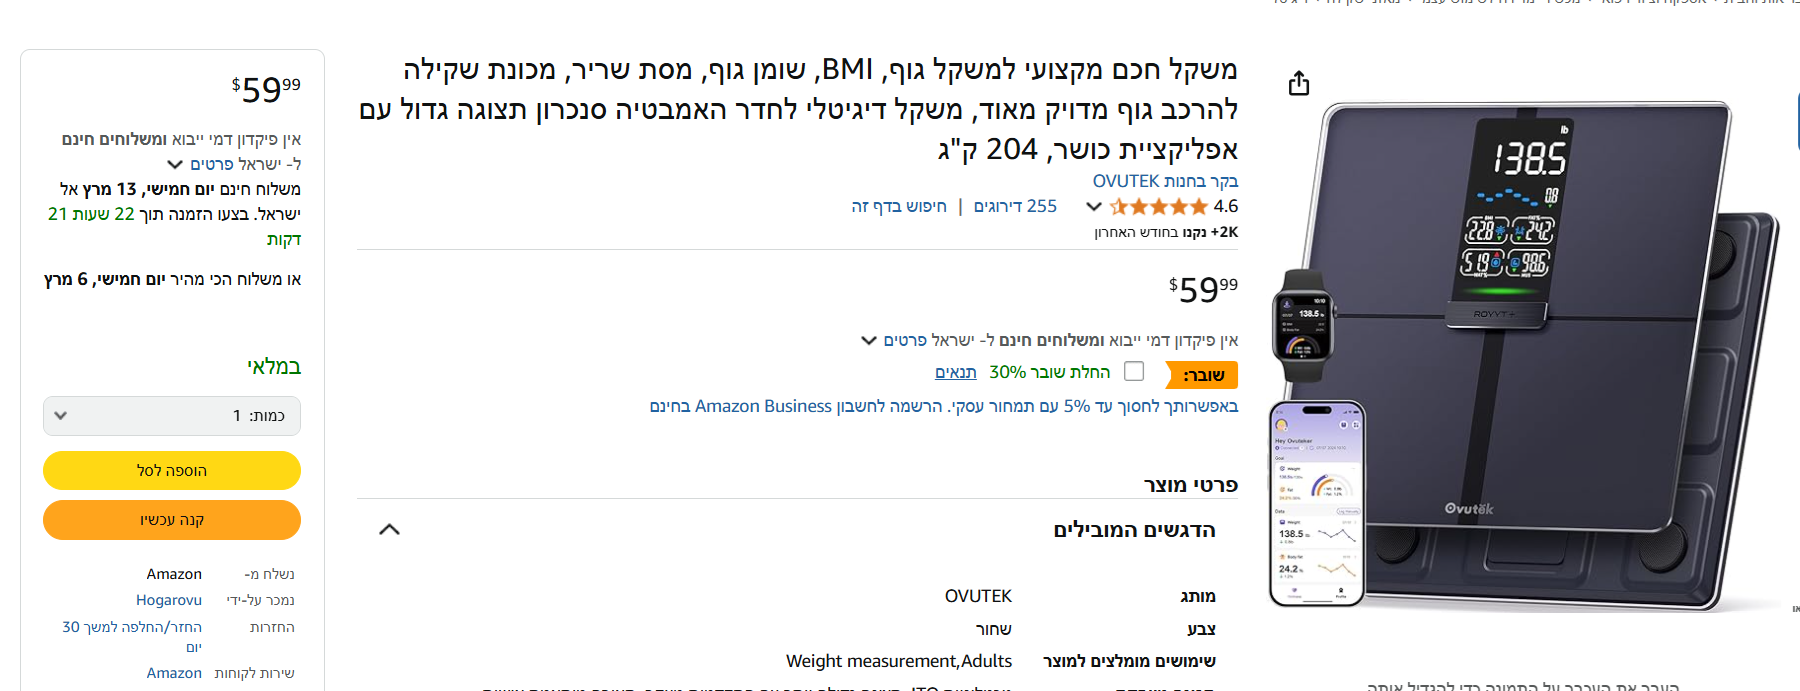Screen dimensions: 1800x691
Task: Open the 255 דירוגים ratings link
Action: (1015, 206)
